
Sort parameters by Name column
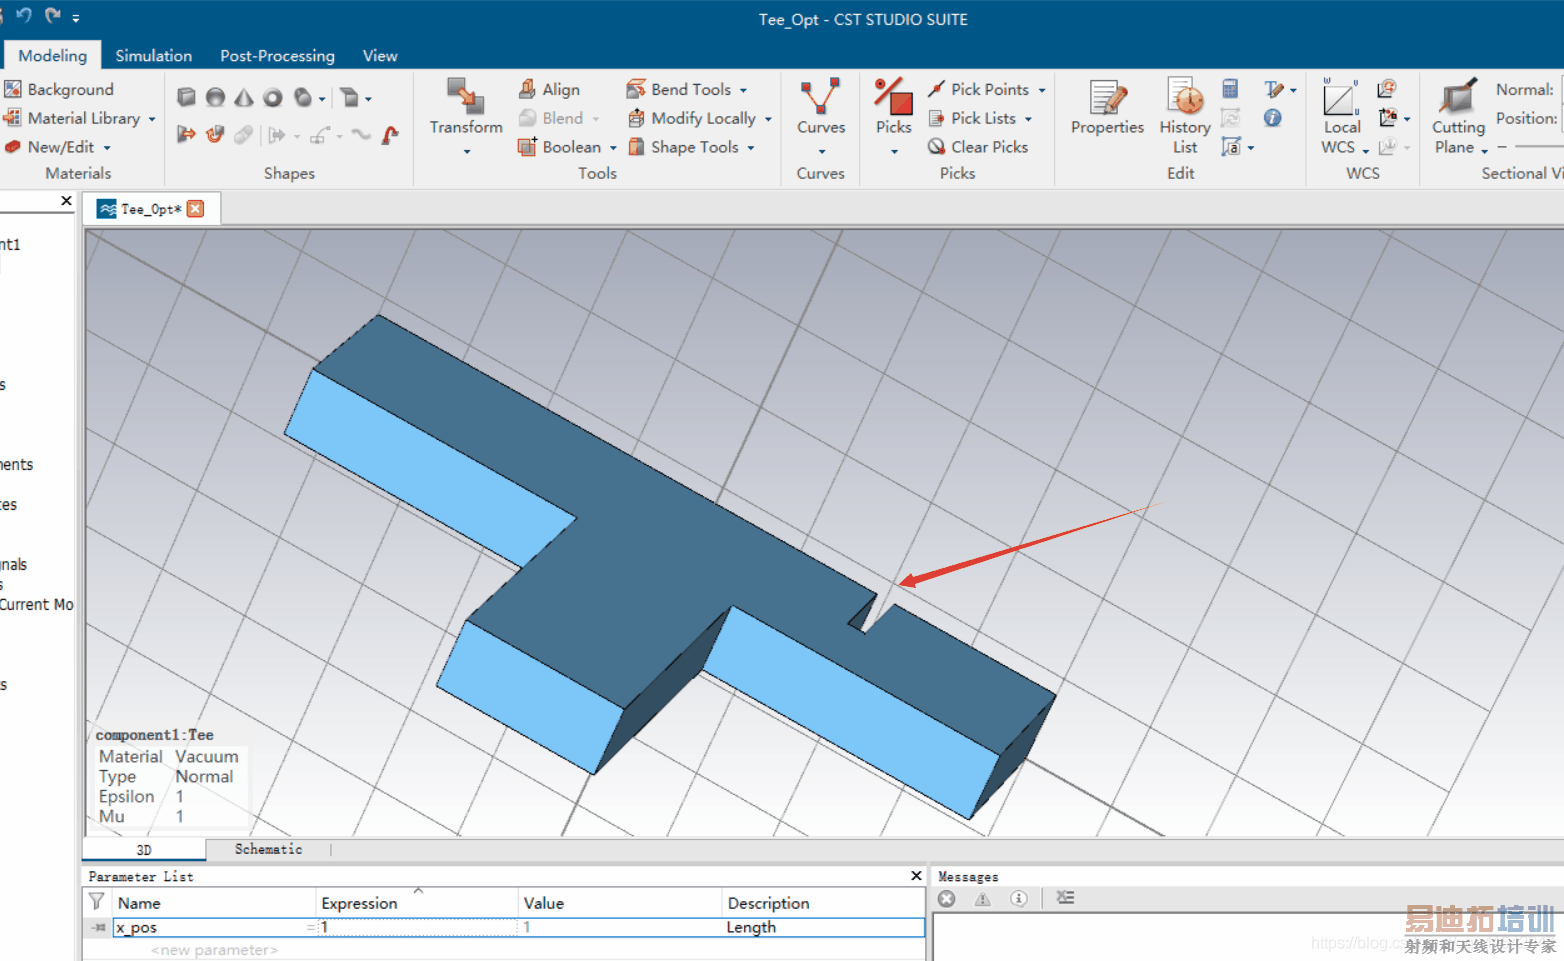[214, 902]
